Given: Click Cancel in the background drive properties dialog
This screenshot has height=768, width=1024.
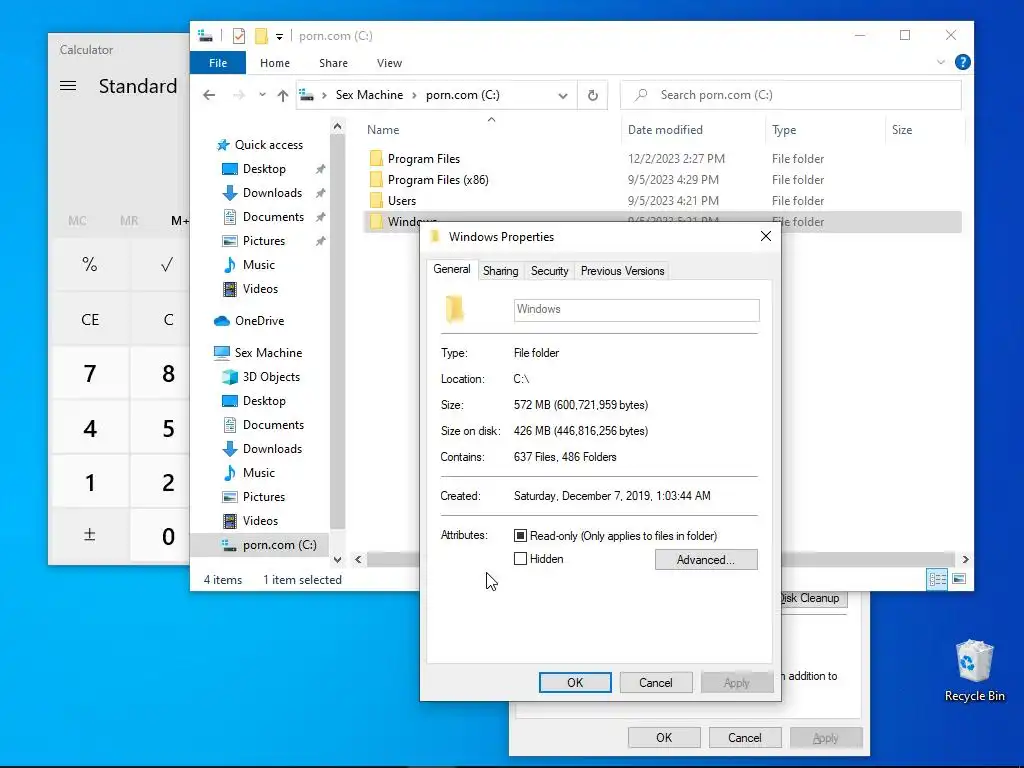Looking at the screenshot, I should pos(745,738).
